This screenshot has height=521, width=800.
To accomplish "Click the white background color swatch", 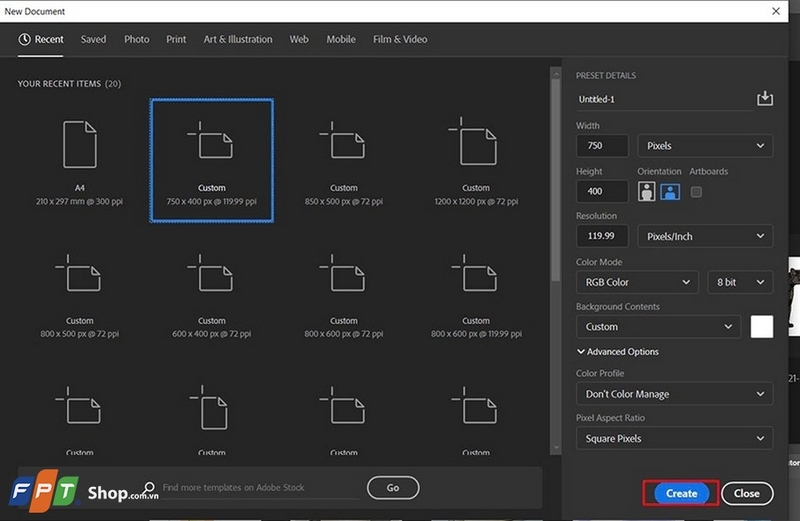I will pyautogui.click(x=761, y=327).
